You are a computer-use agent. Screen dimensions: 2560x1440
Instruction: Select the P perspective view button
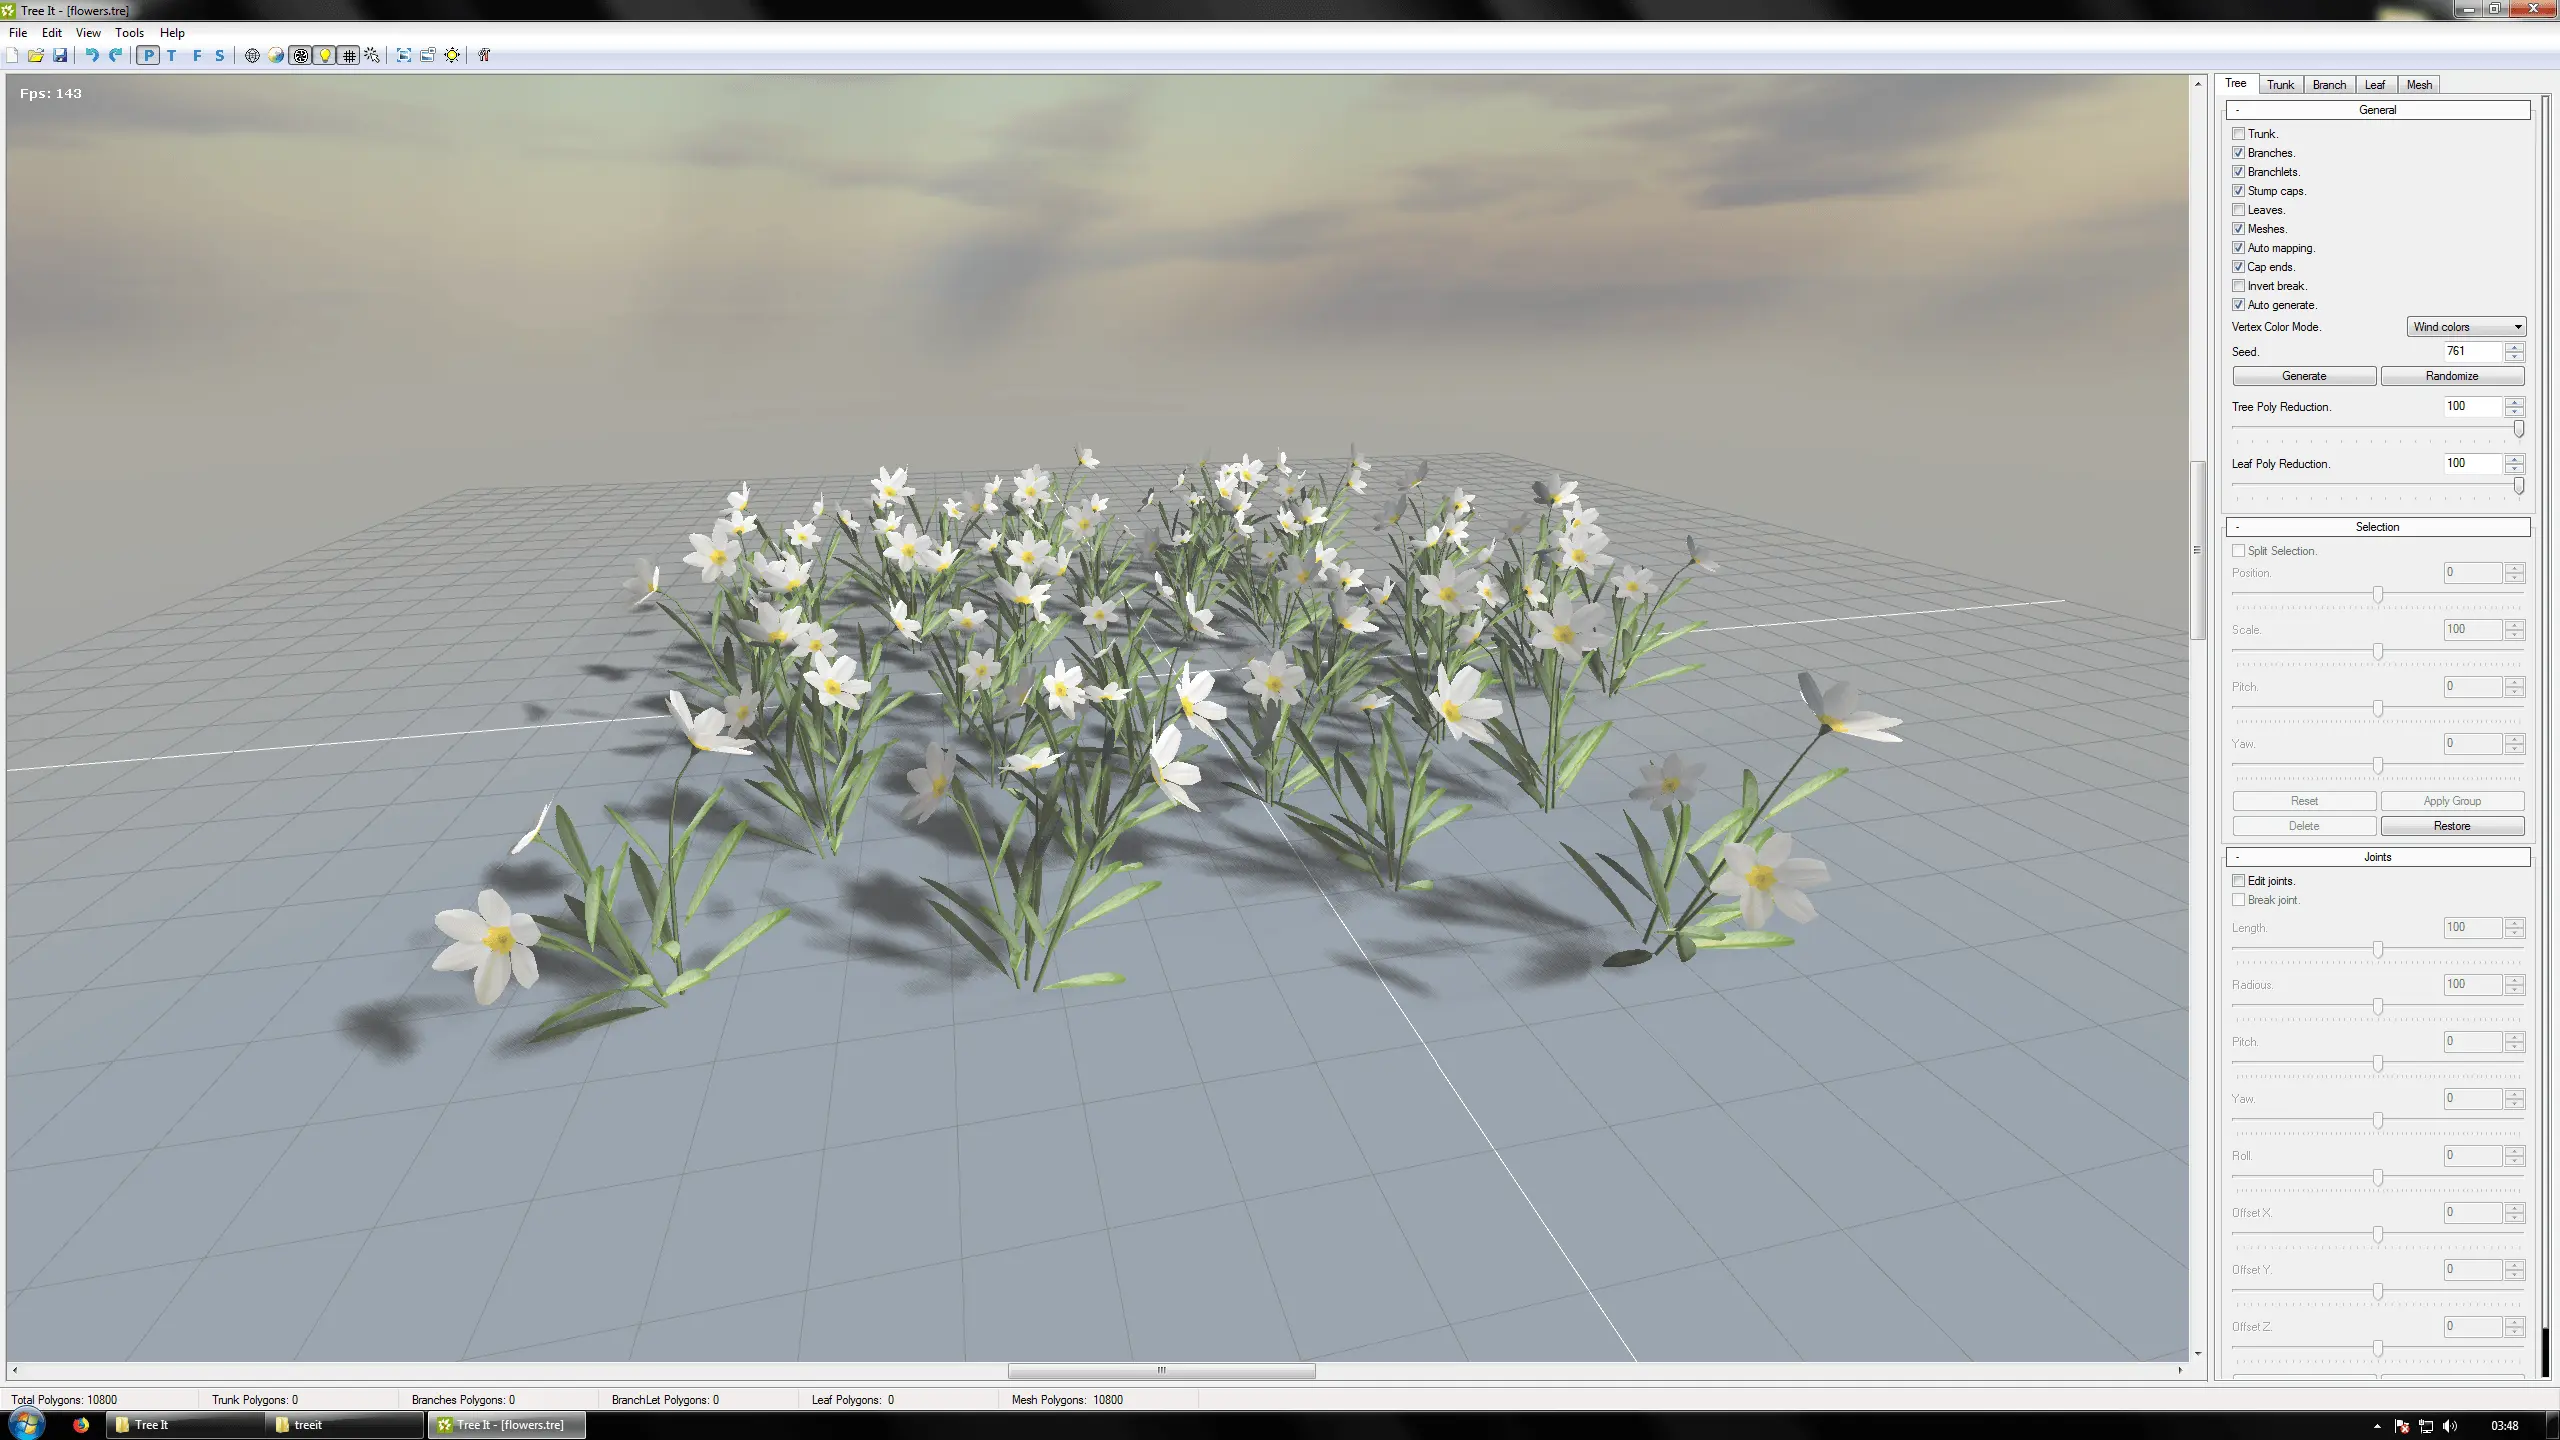(x=148, y=55)
